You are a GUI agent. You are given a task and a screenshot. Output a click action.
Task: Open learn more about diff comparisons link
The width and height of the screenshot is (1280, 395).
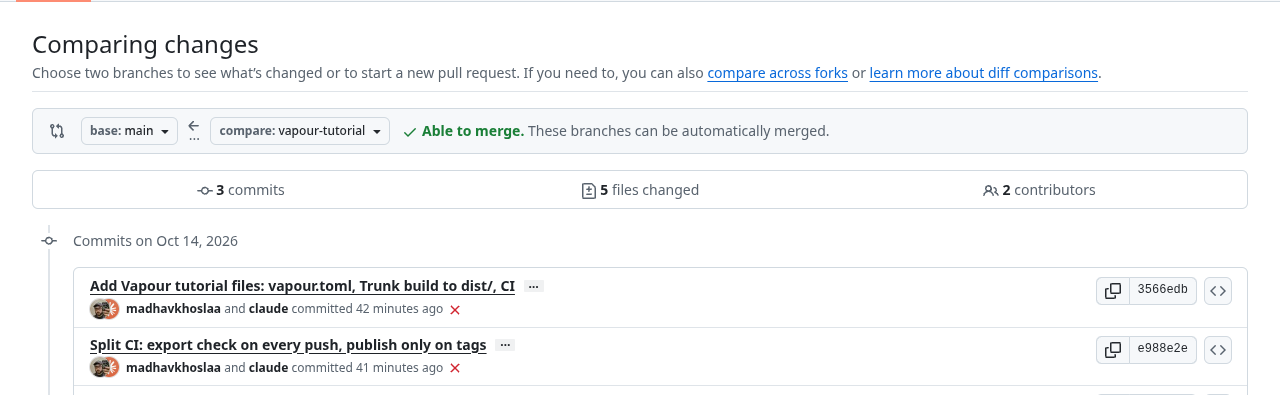point(984,73)
